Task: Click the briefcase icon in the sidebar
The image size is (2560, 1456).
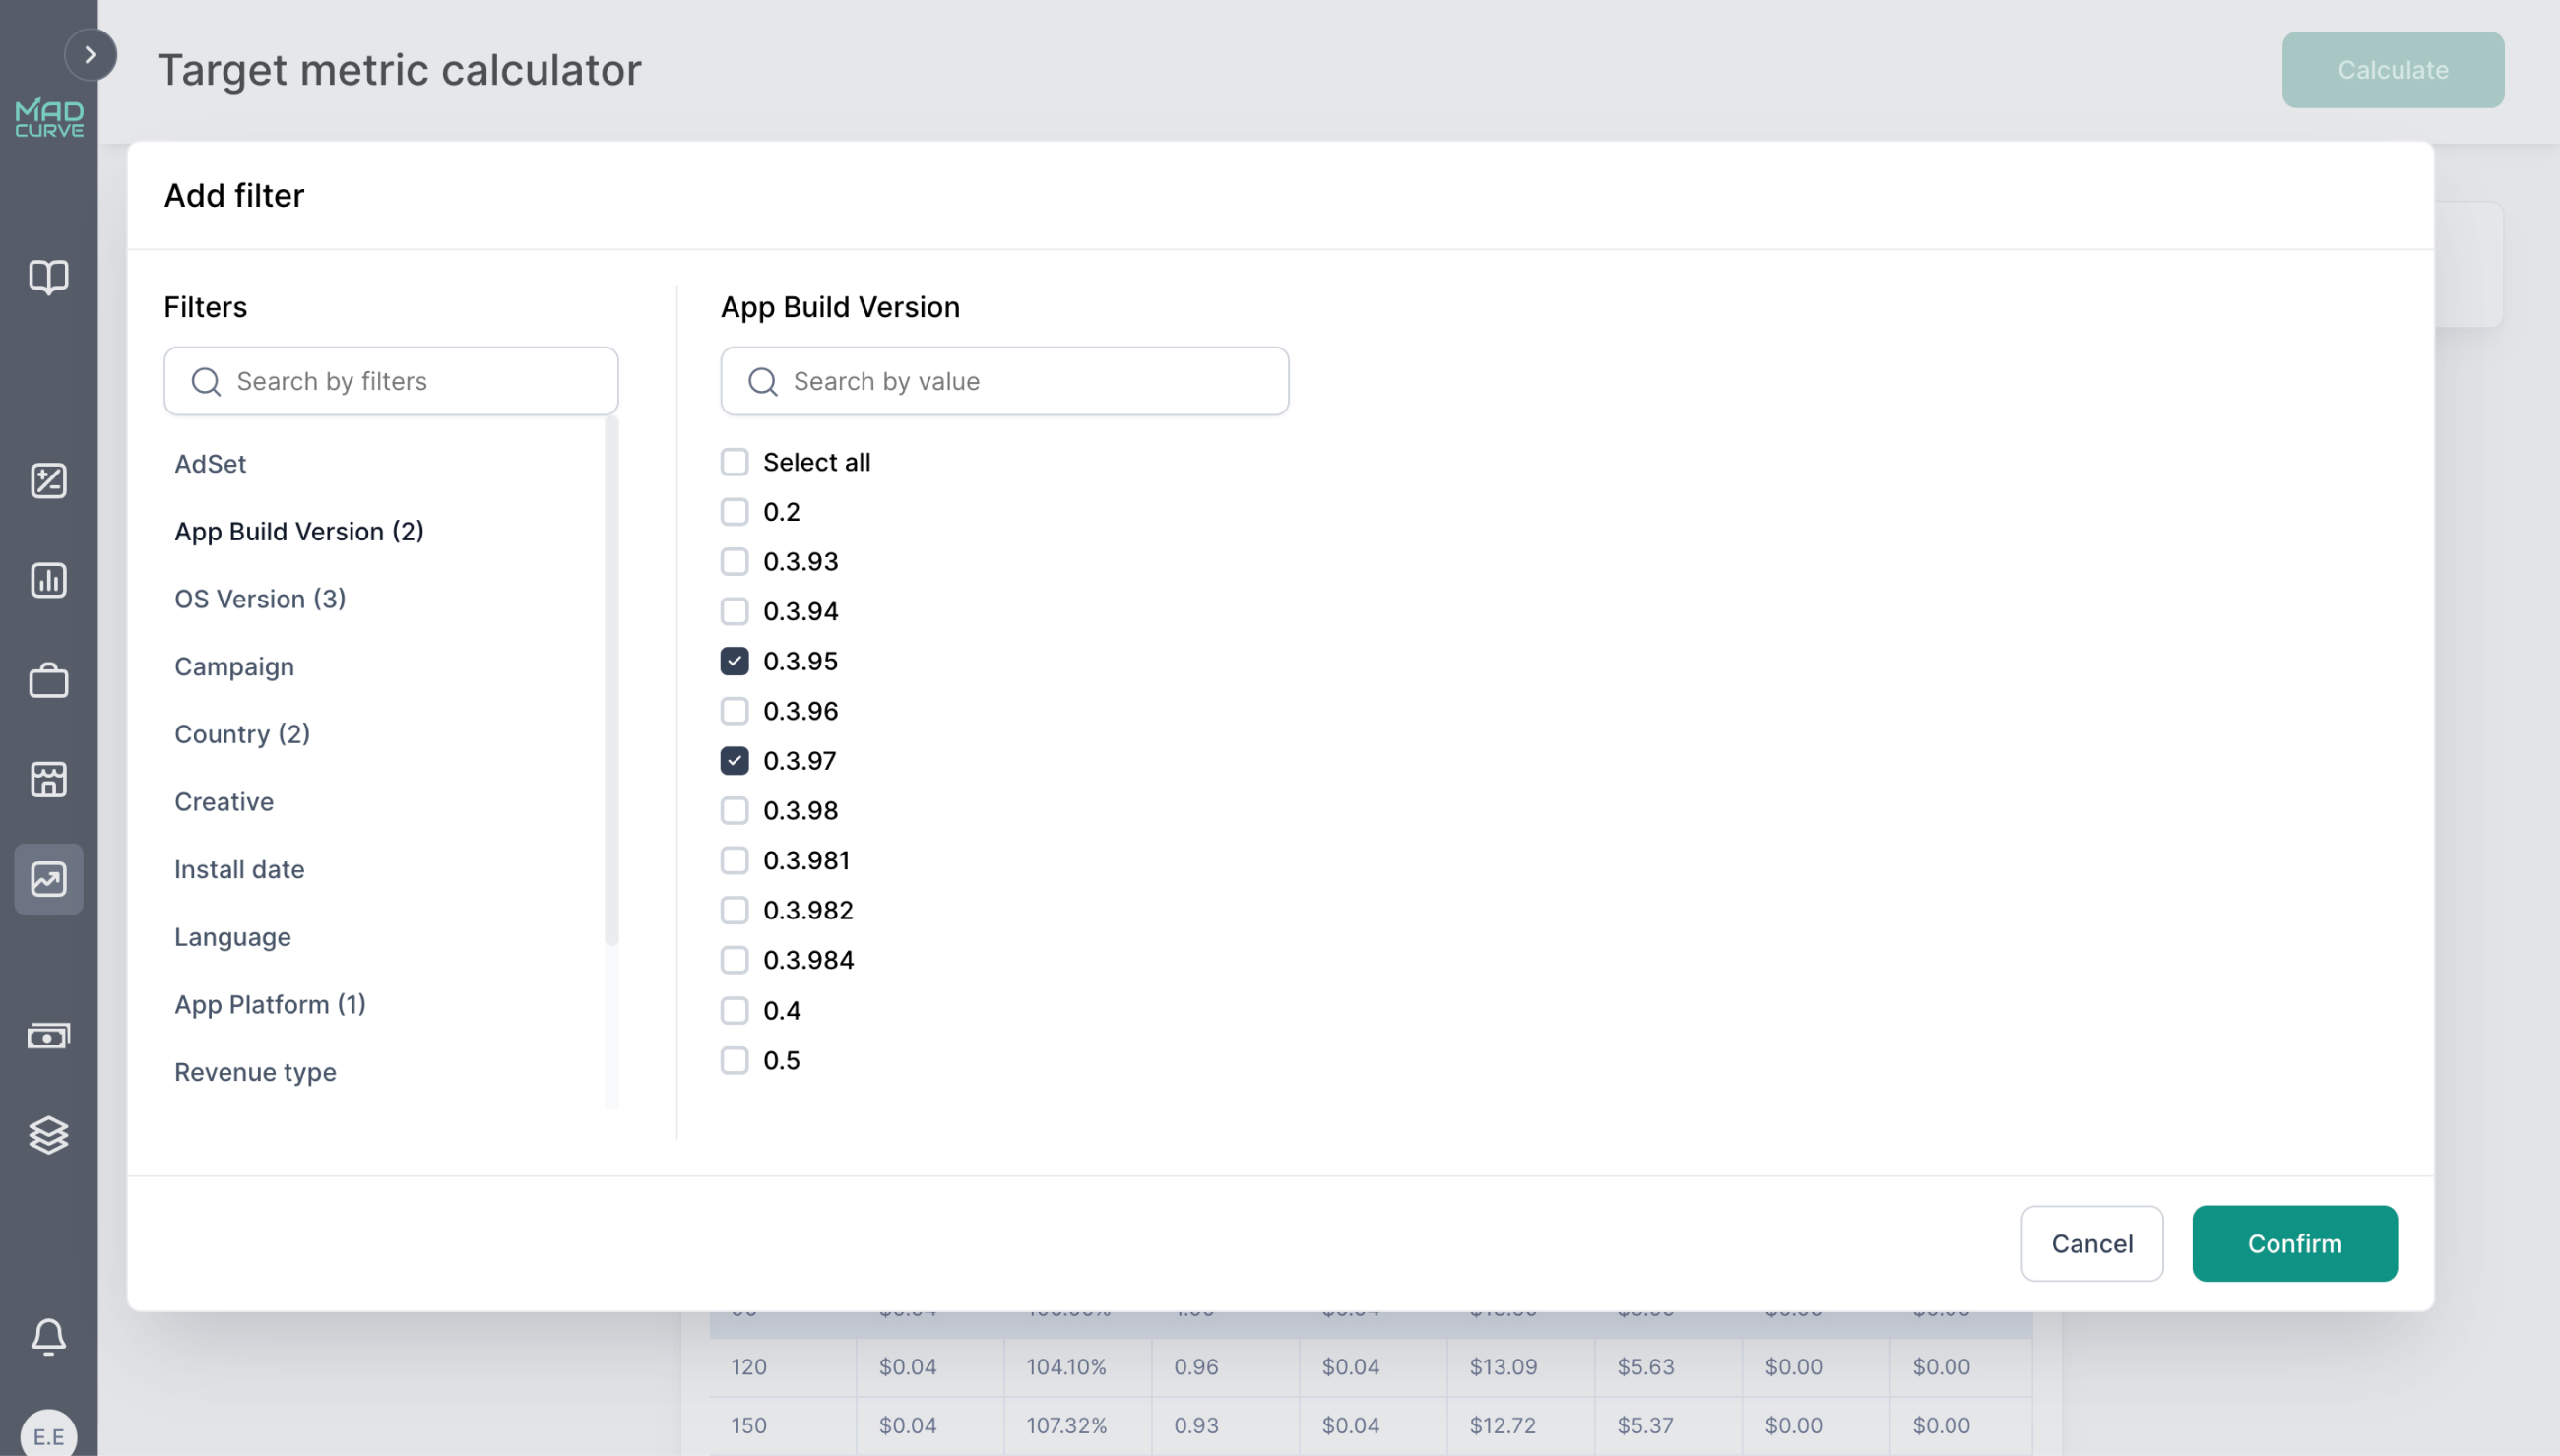Action: tap(49, 680)
